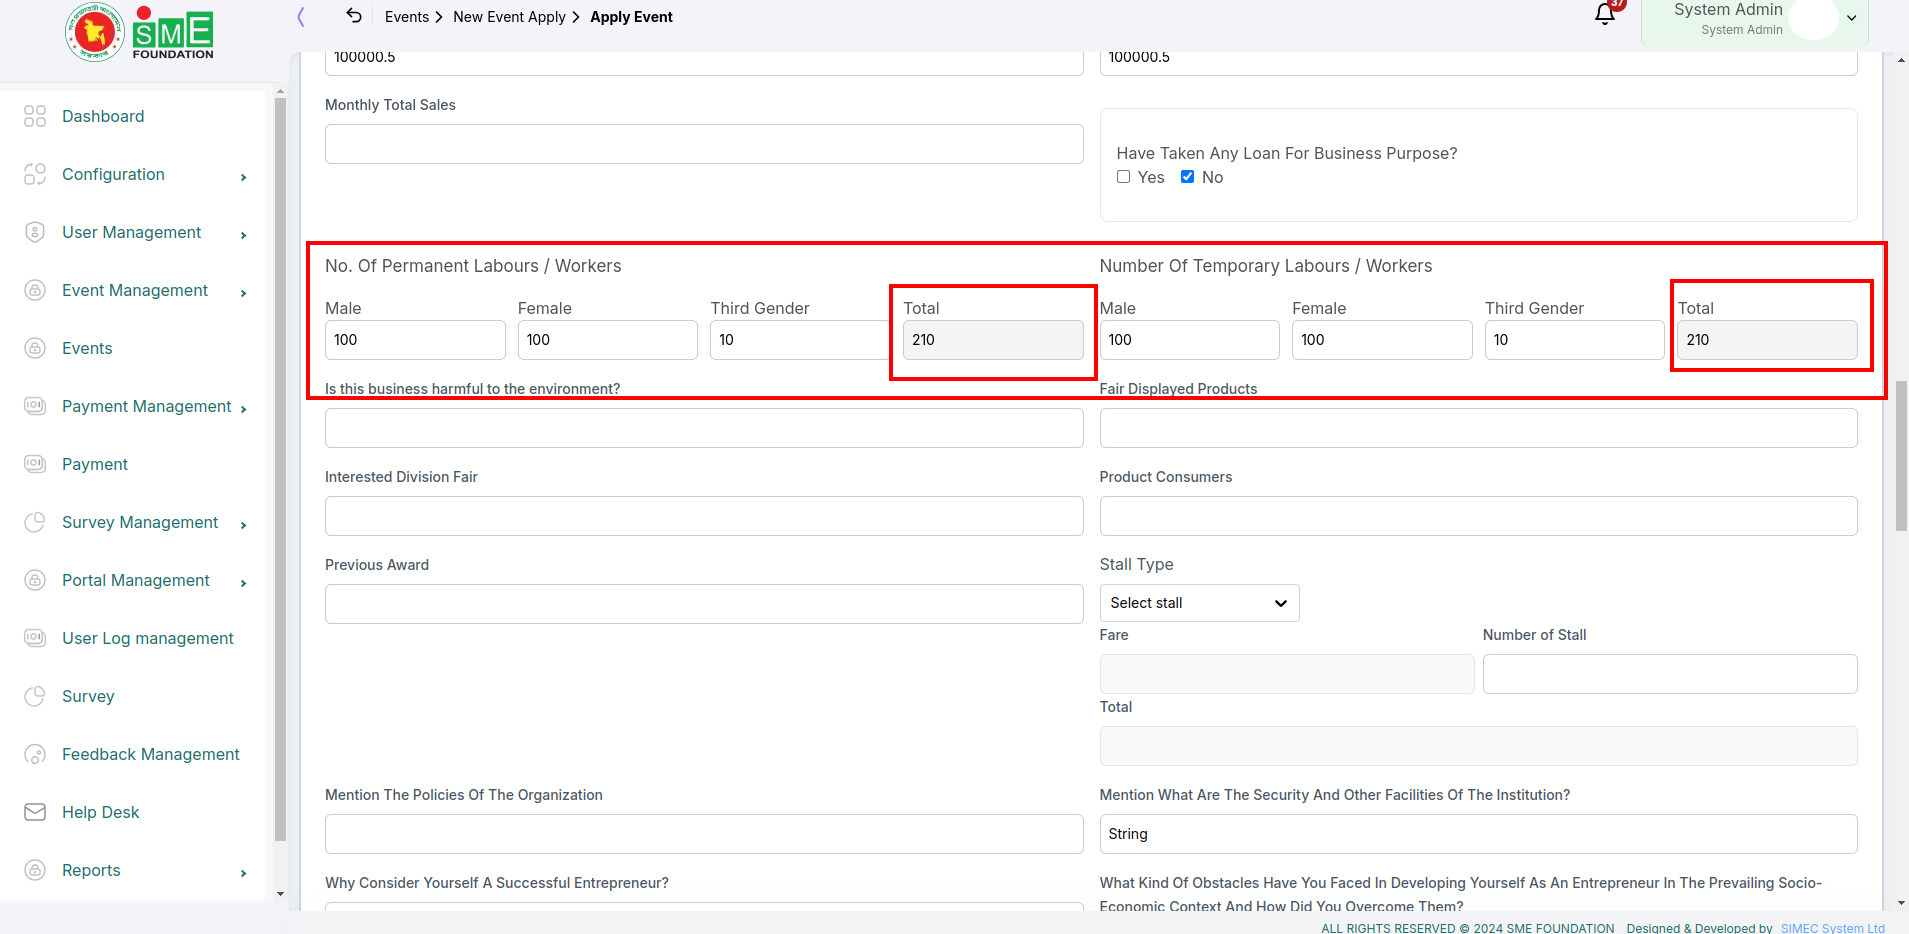Click the Help Desk envelope icon

tap(35, 812)
